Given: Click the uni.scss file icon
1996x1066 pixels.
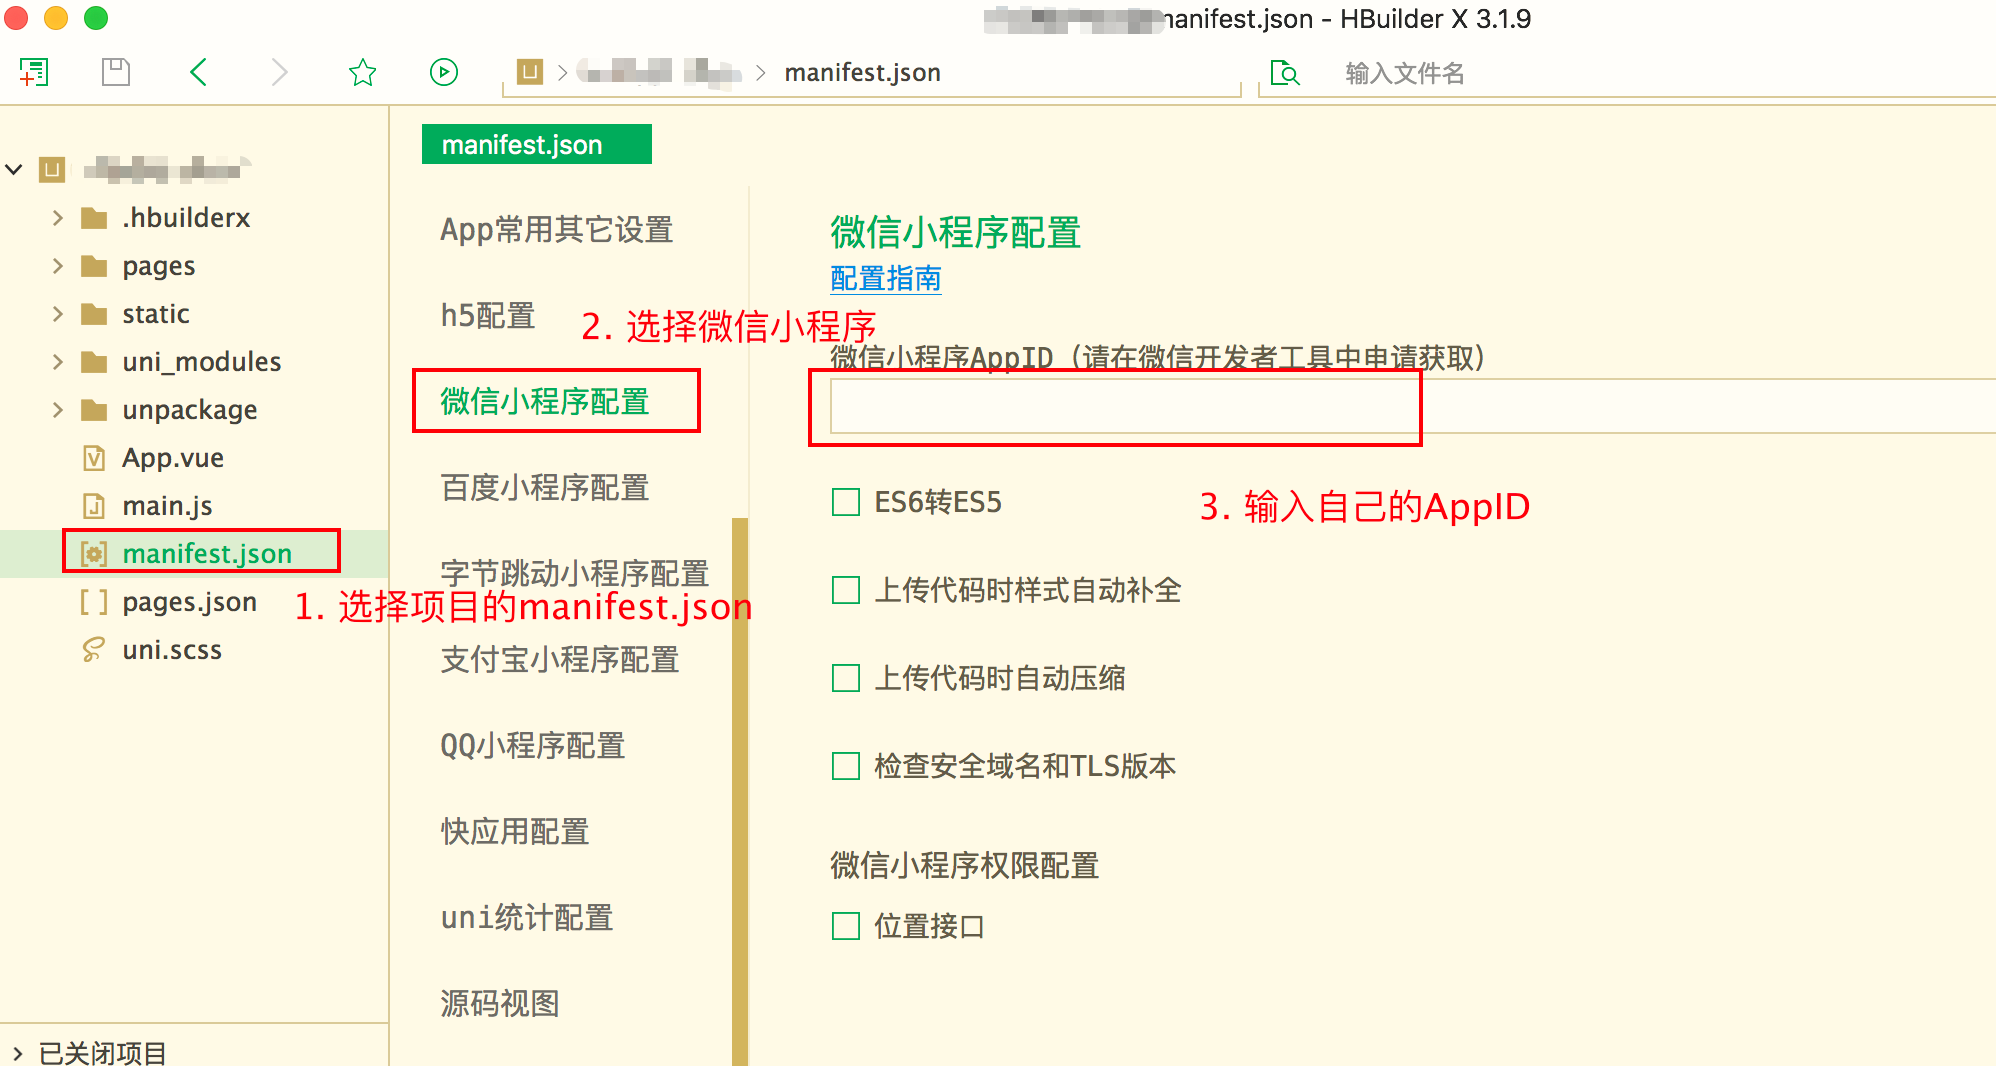Looking at the screenshot, I should (93, 650).
